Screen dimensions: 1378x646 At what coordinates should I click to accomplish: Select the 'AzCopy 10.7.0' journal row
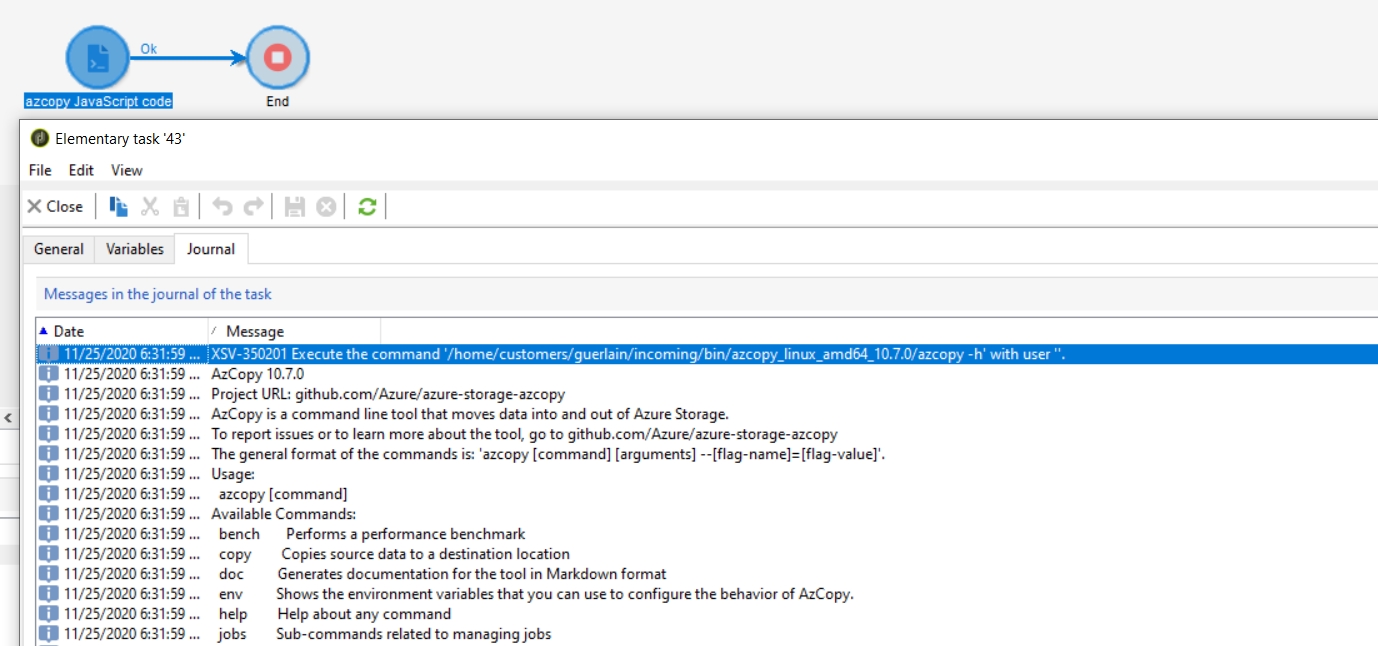258,374
